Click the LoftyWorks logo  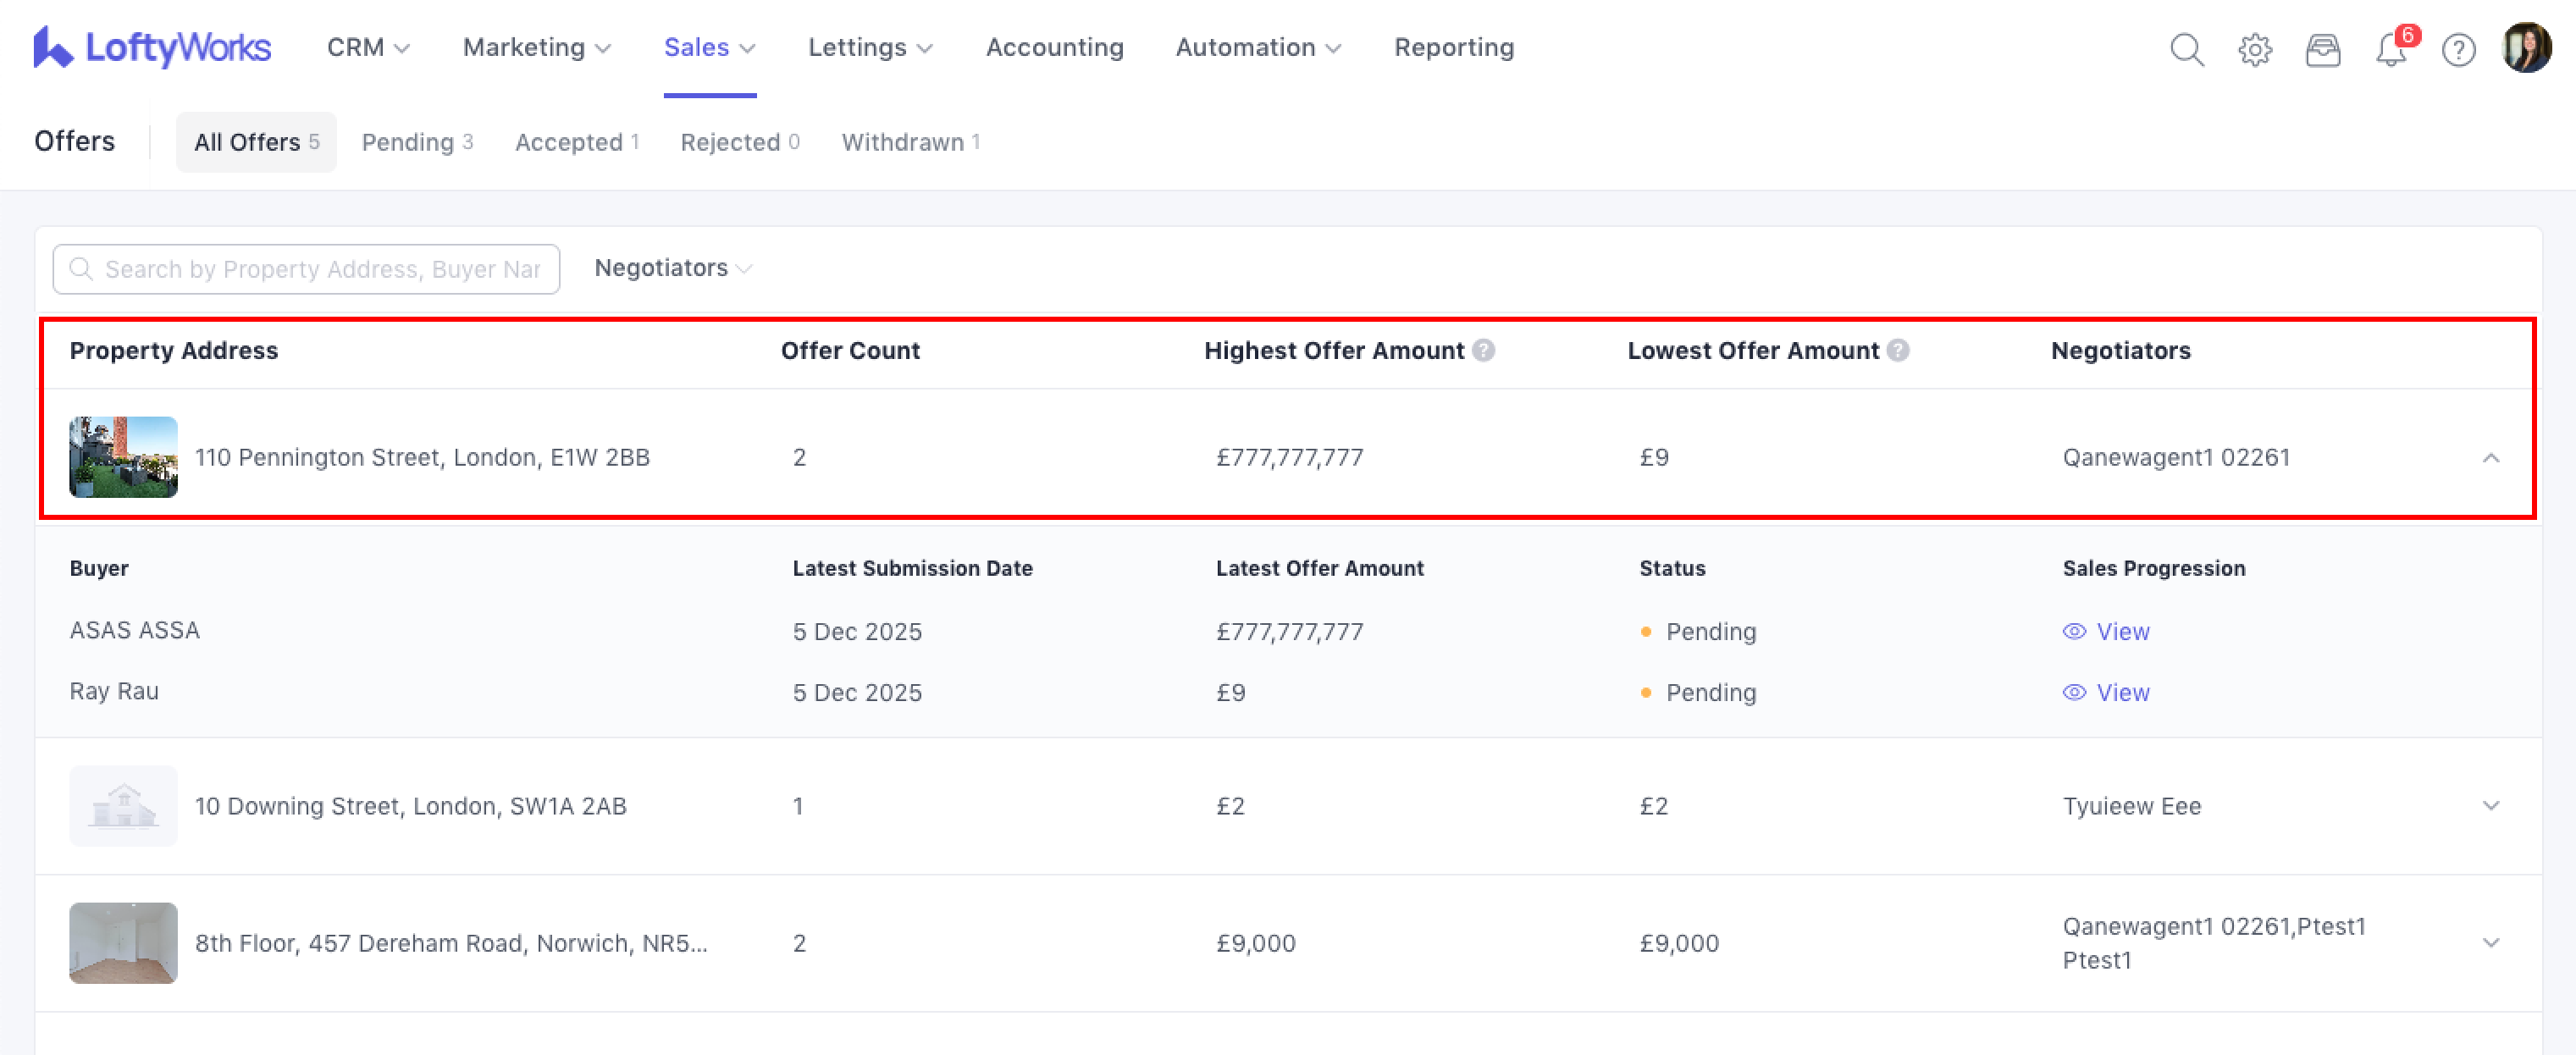pos(152,47)
